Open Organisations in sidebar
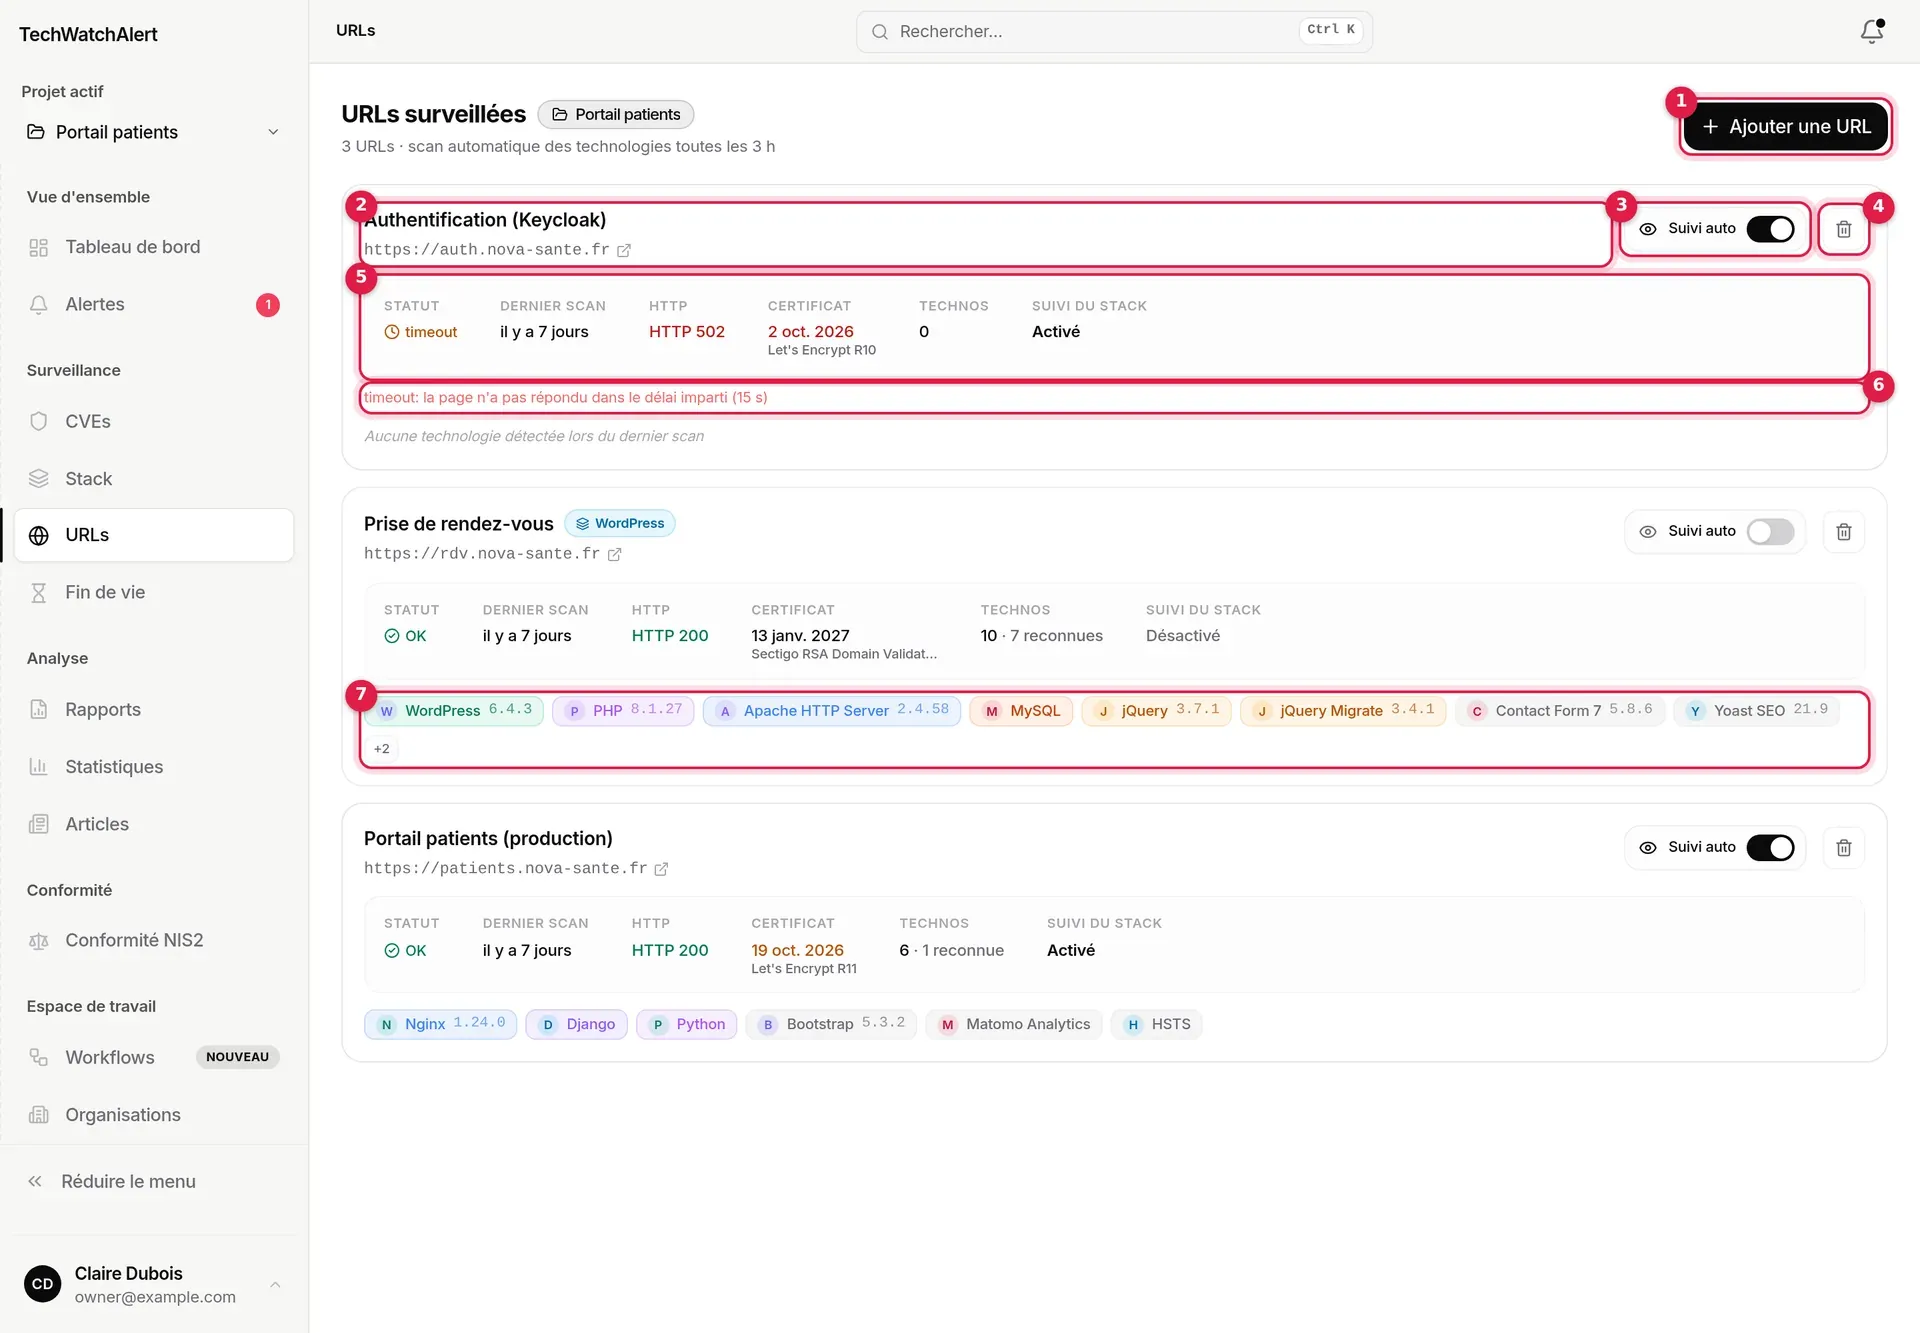 point(153,1114)
